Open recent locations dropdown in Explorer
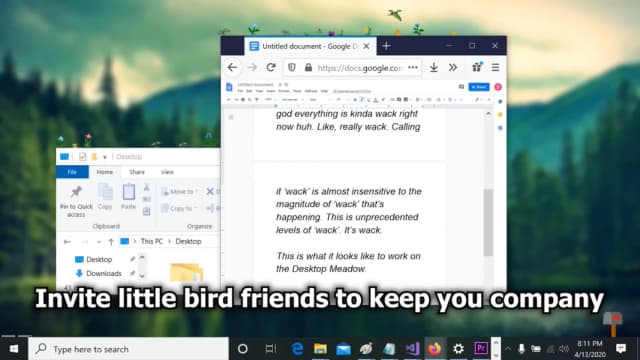This screenshot has width=640, height=360. (99, 242)
